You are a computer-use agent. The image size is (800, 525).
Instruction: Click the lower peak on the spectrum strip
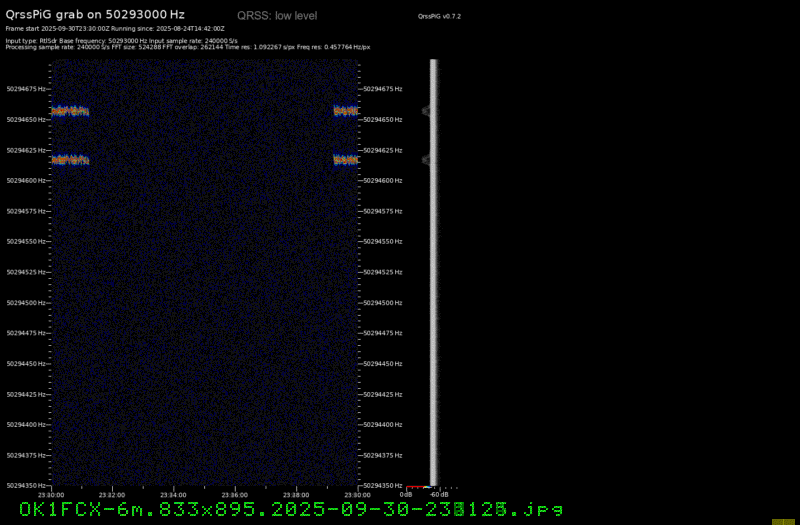[x=426, y=160]
